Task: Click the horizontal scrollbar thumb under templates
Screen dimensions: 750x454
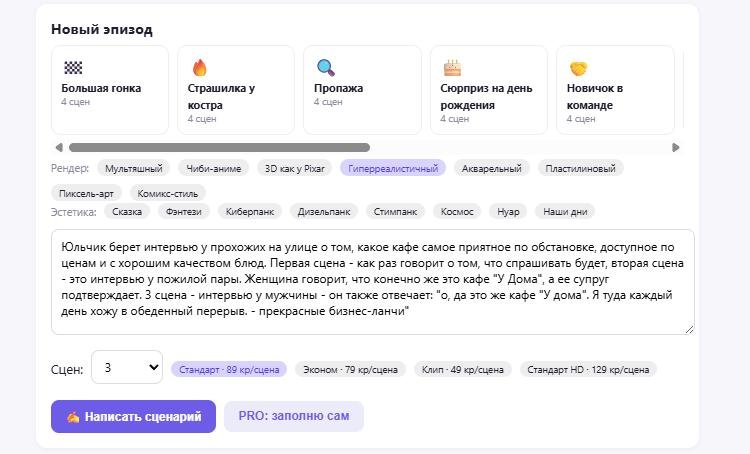Action: (x=220, y=147)
